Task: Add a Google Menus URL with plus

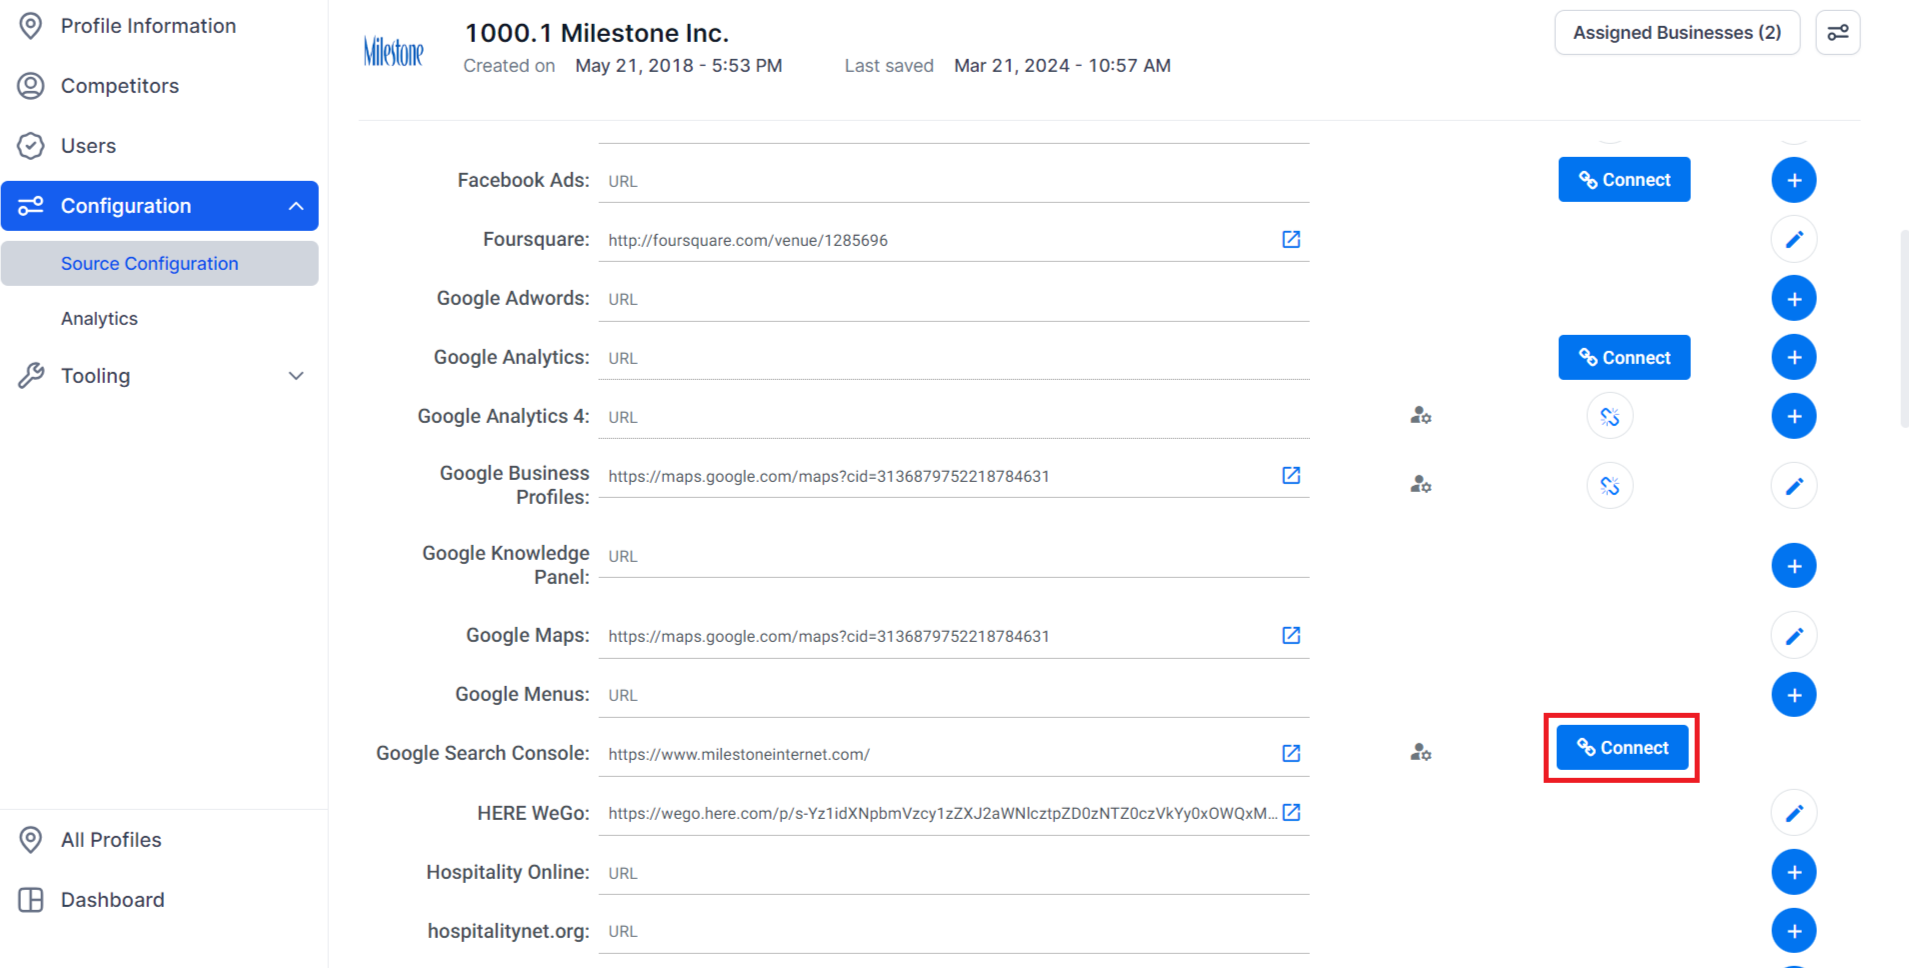Action: (1794, 695)
